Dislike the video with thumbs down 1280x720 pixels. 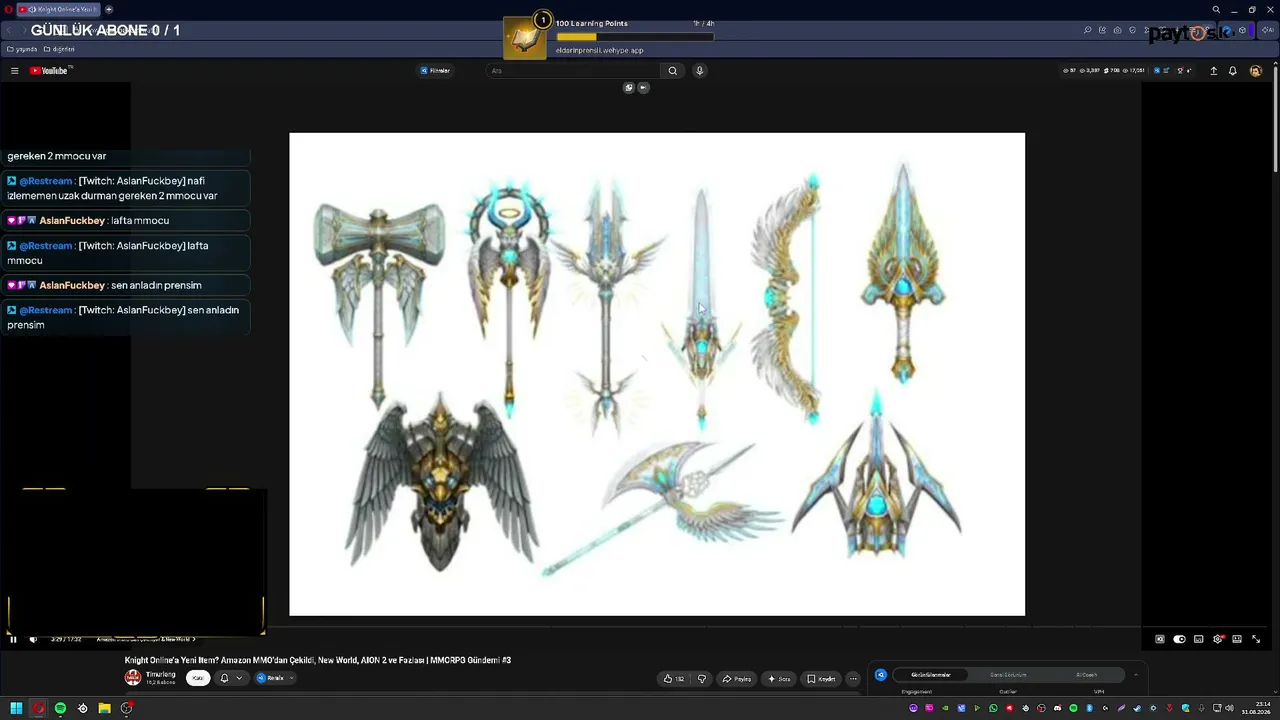(702, 679)
